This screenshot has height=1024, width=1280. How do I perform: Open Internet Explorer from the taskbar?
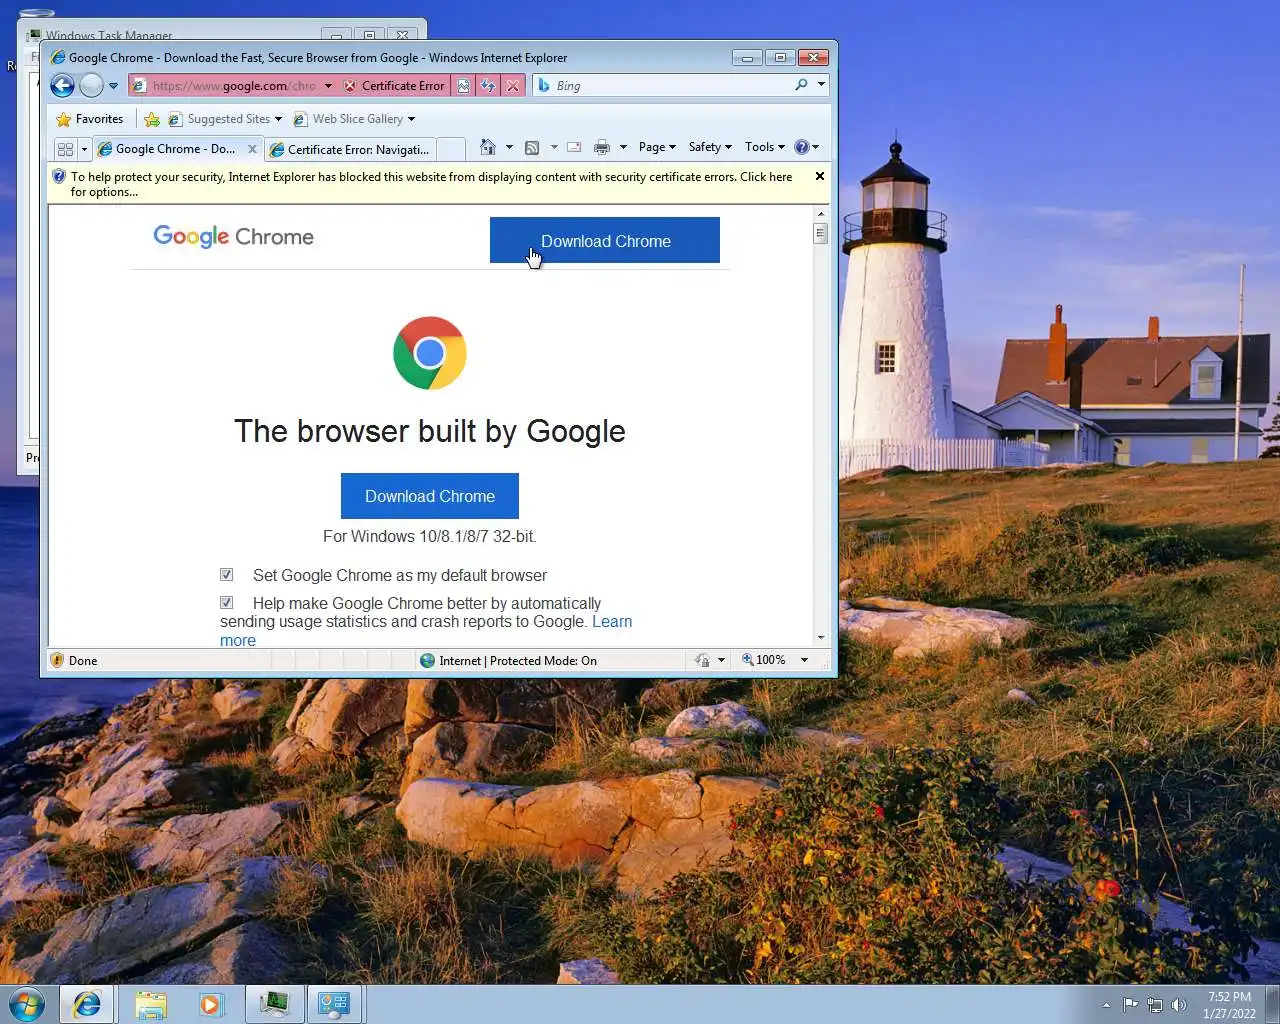[87, 1004]
